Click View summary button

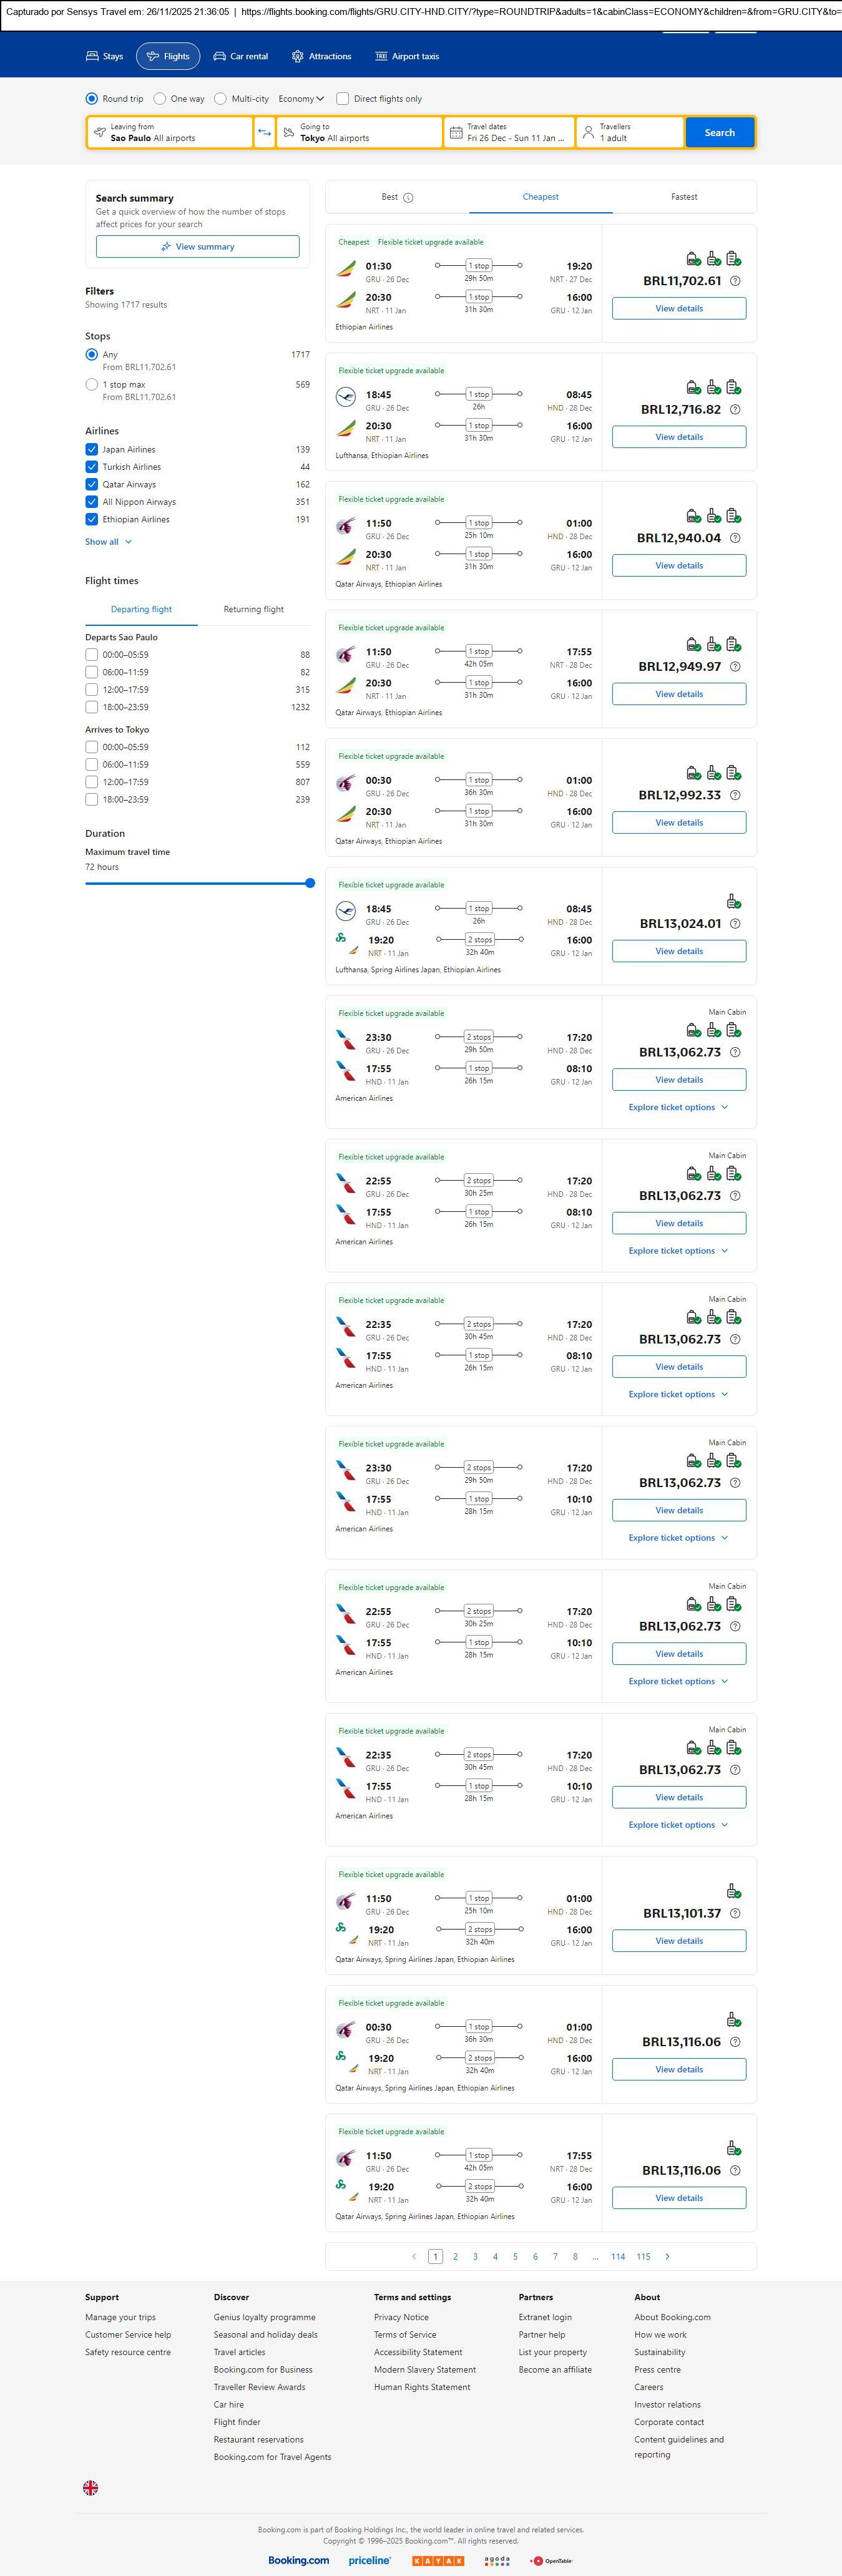pyautogui.click(x=197, y=247)
